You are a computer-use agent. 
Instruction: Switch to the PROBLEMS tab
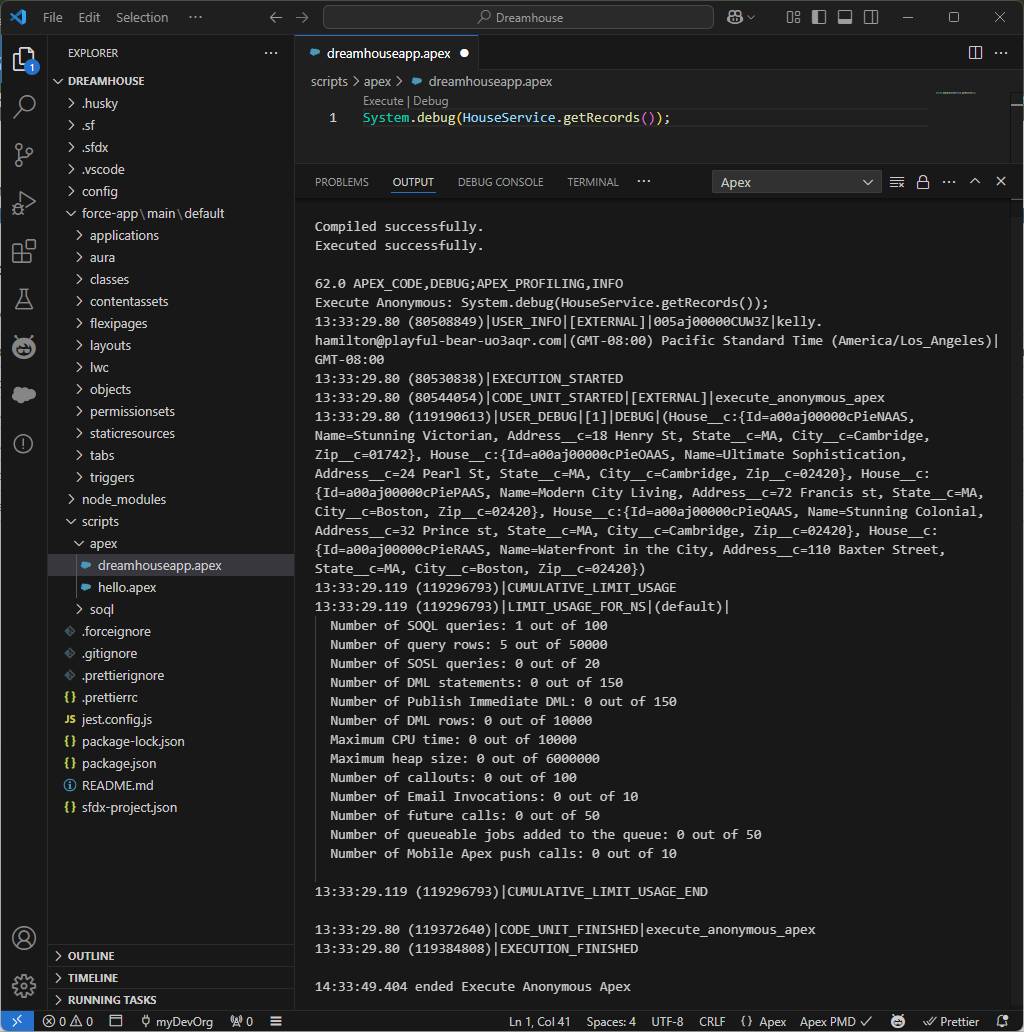342,182
